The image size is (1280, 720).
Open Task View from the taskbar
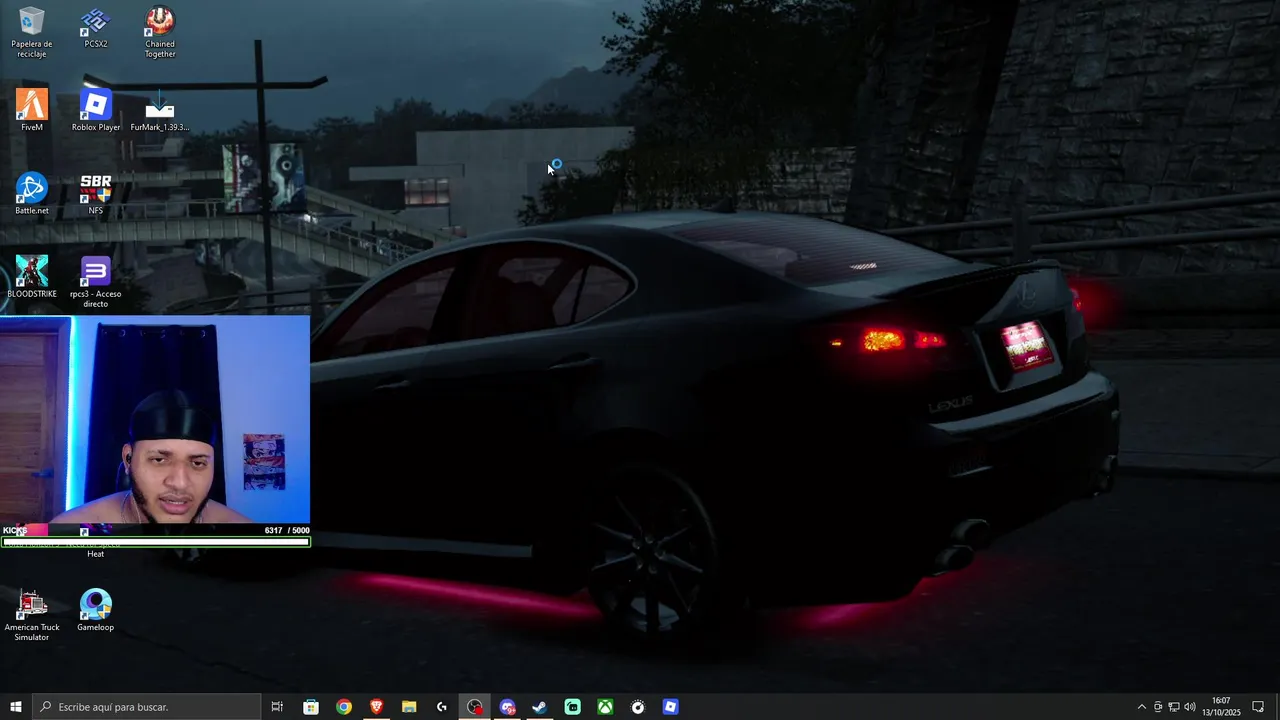click(277, 707)
